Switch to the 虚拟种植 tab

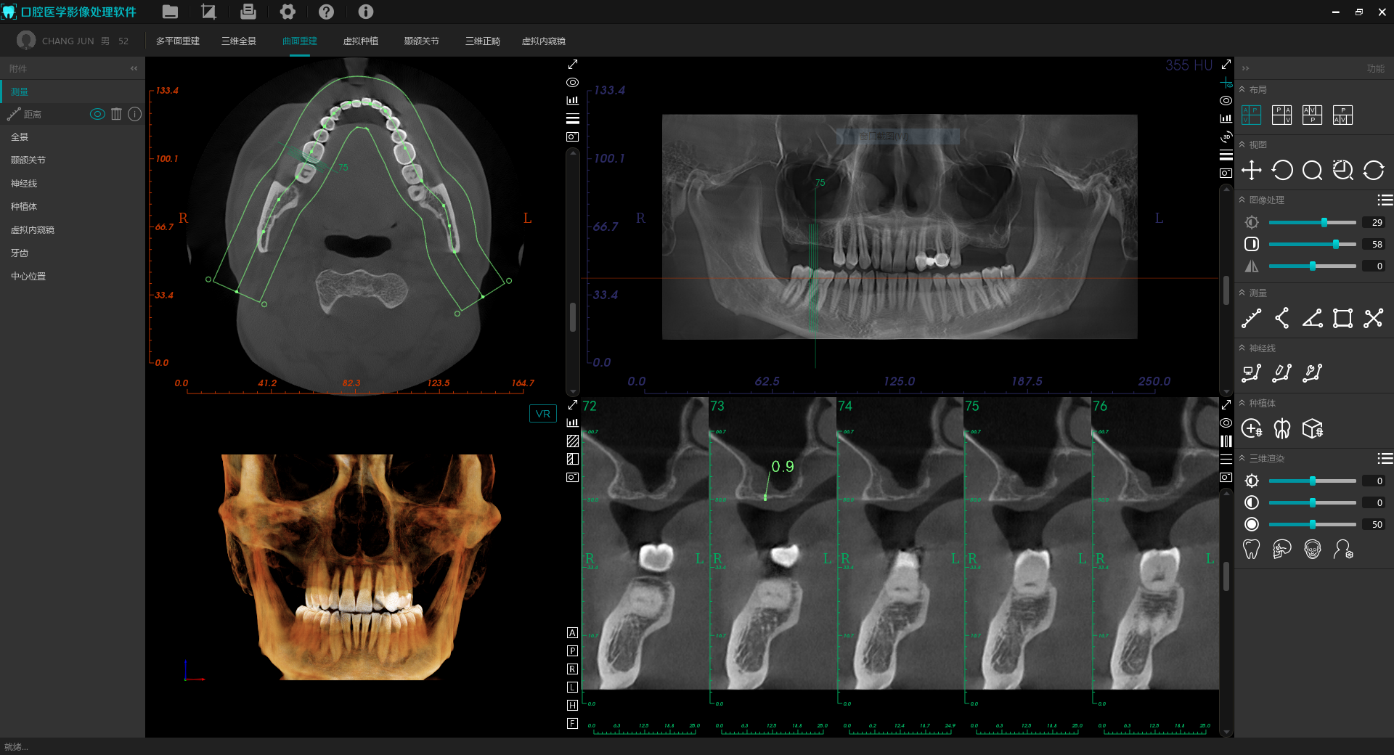coord(361,41)
